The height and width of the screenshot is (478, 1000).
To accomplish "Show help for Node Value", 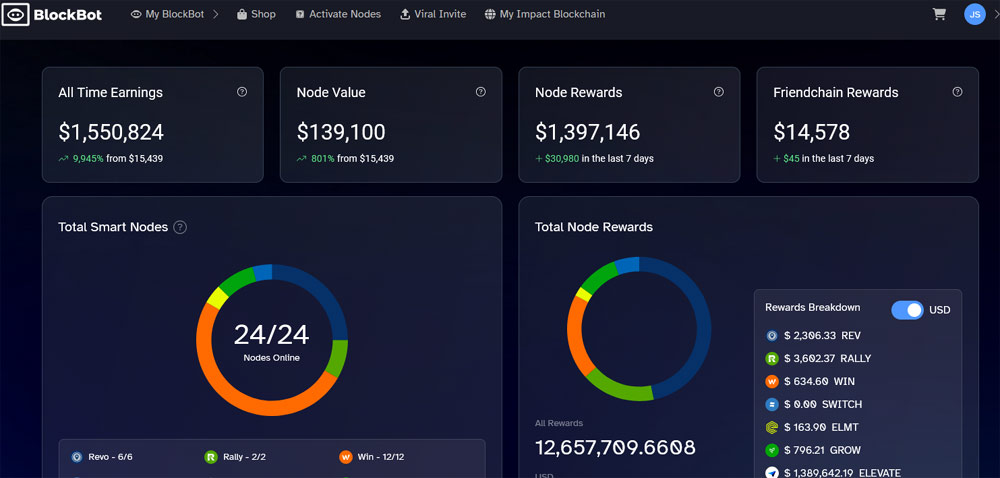I will 481,92.
